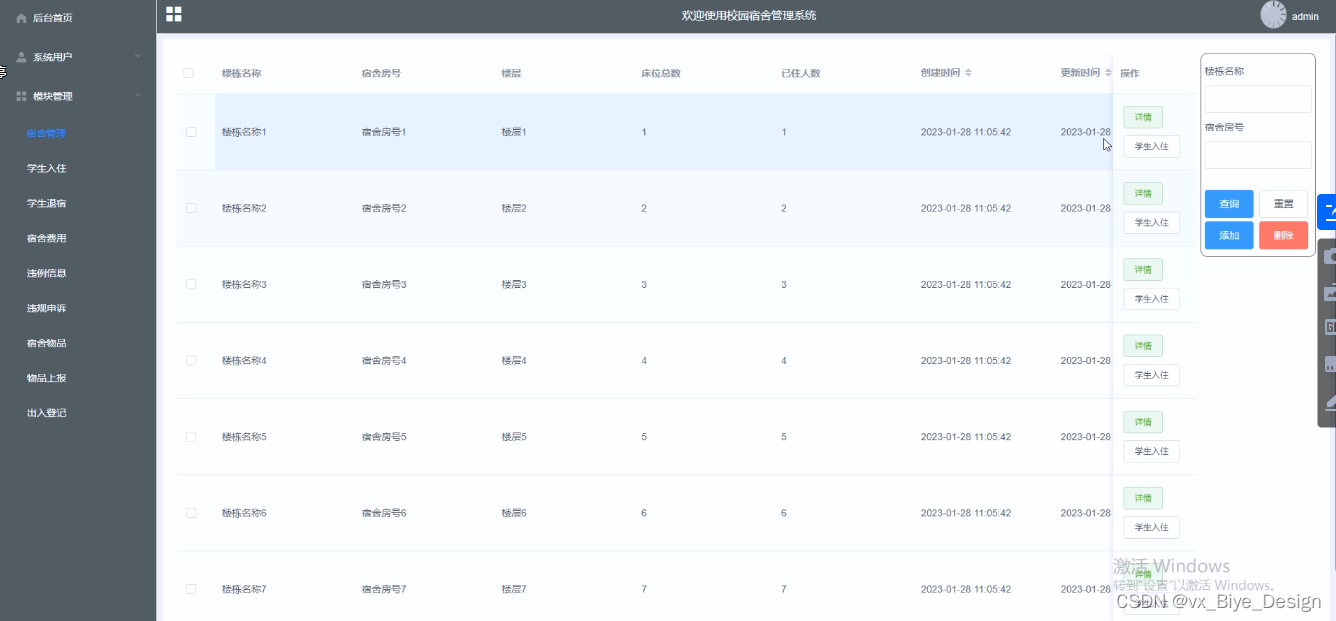Viewport: 1336px width, 621px height.
Task: Click 学生入住 button in row 楼栋名称5
Action: tap(1152, 451)
